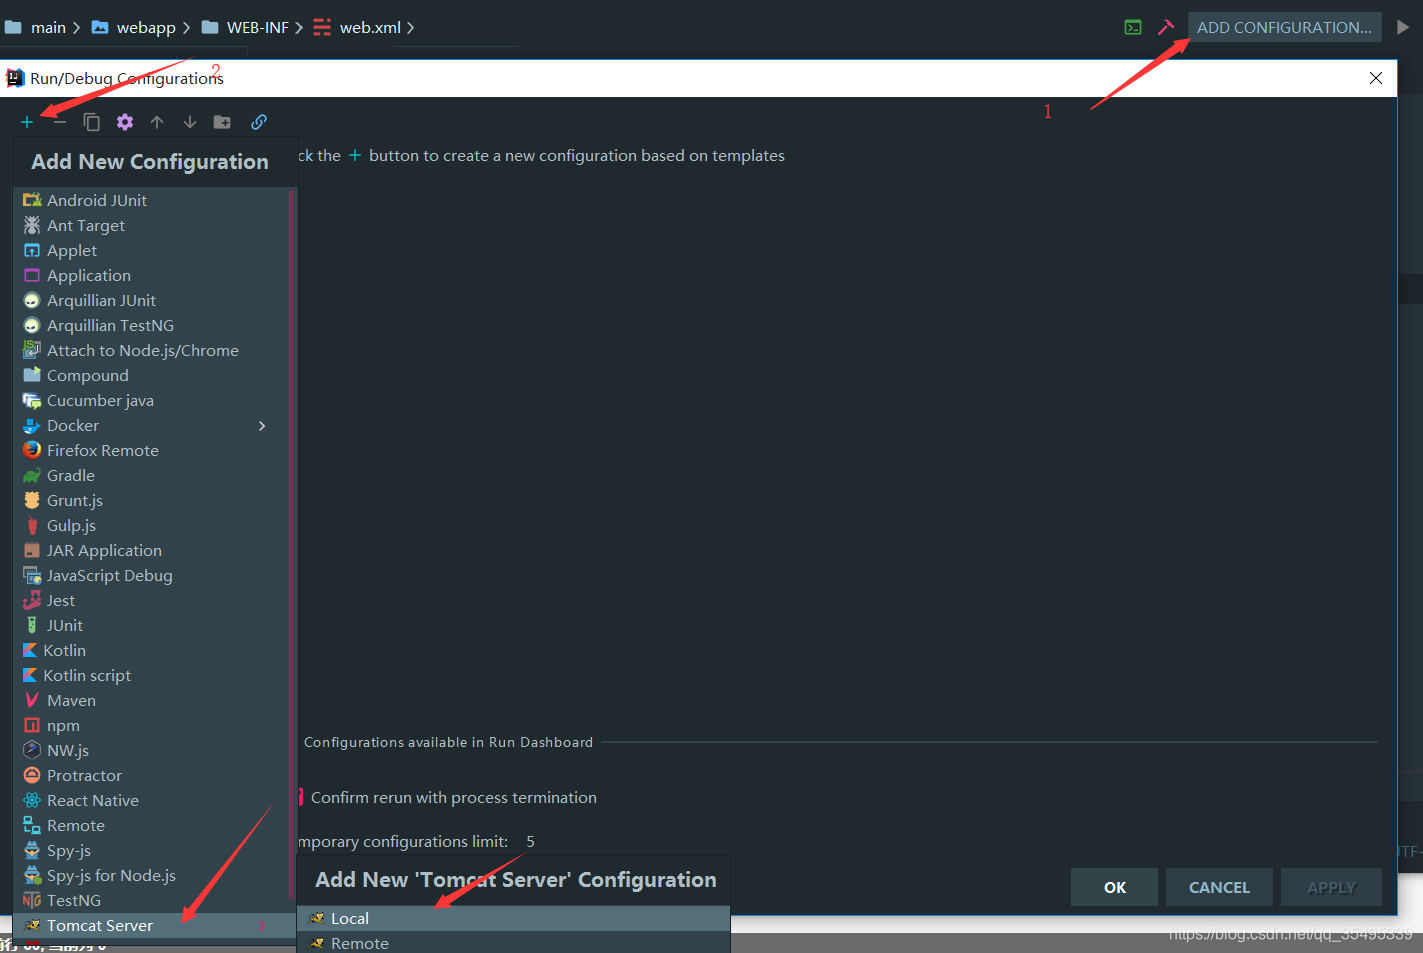Select Gulp.js configuration type
1423x953 pixels.
tap(150, 525)
